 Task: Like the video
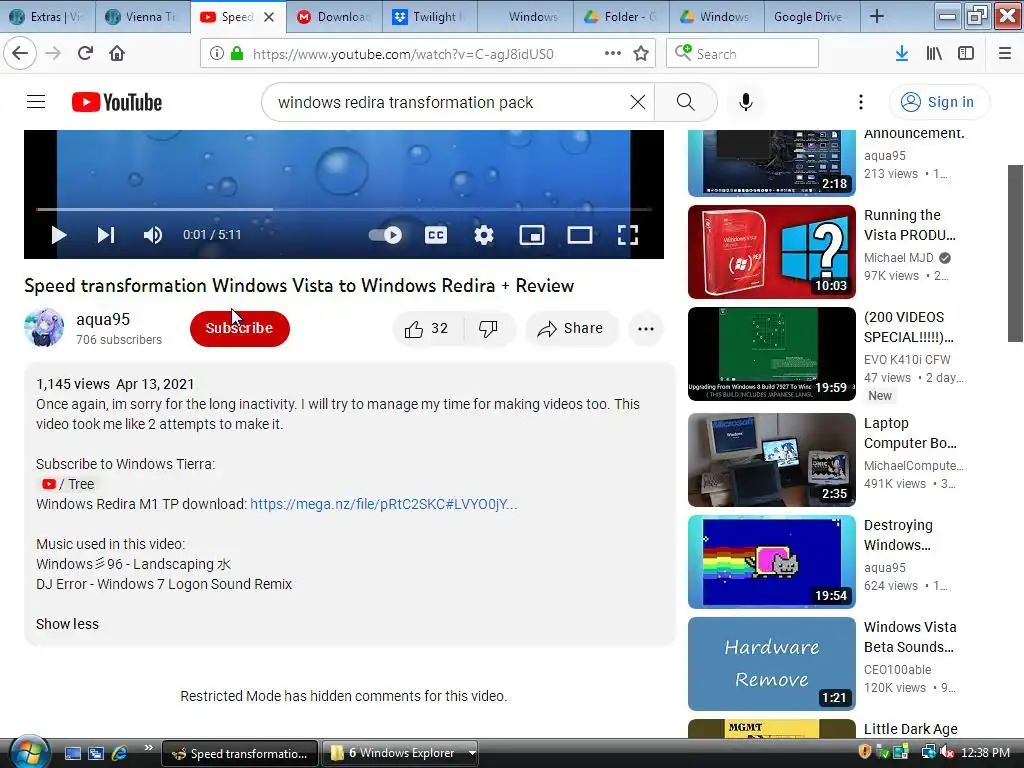(426, 328)
